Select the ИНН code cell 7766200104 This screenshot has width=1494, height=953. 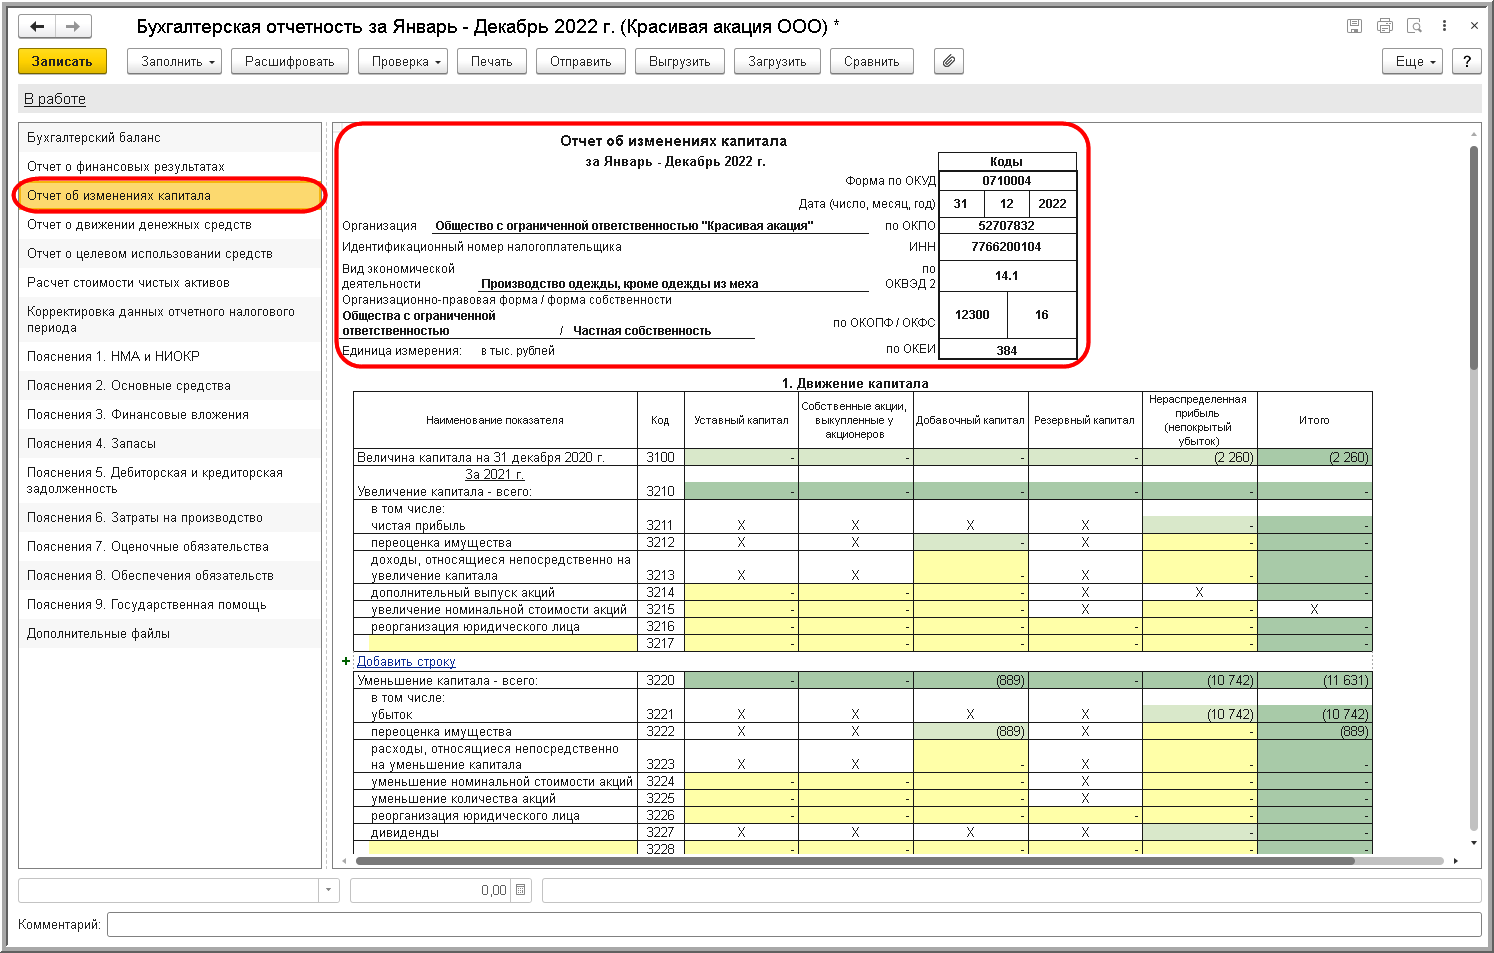[x=1007, y=247]
